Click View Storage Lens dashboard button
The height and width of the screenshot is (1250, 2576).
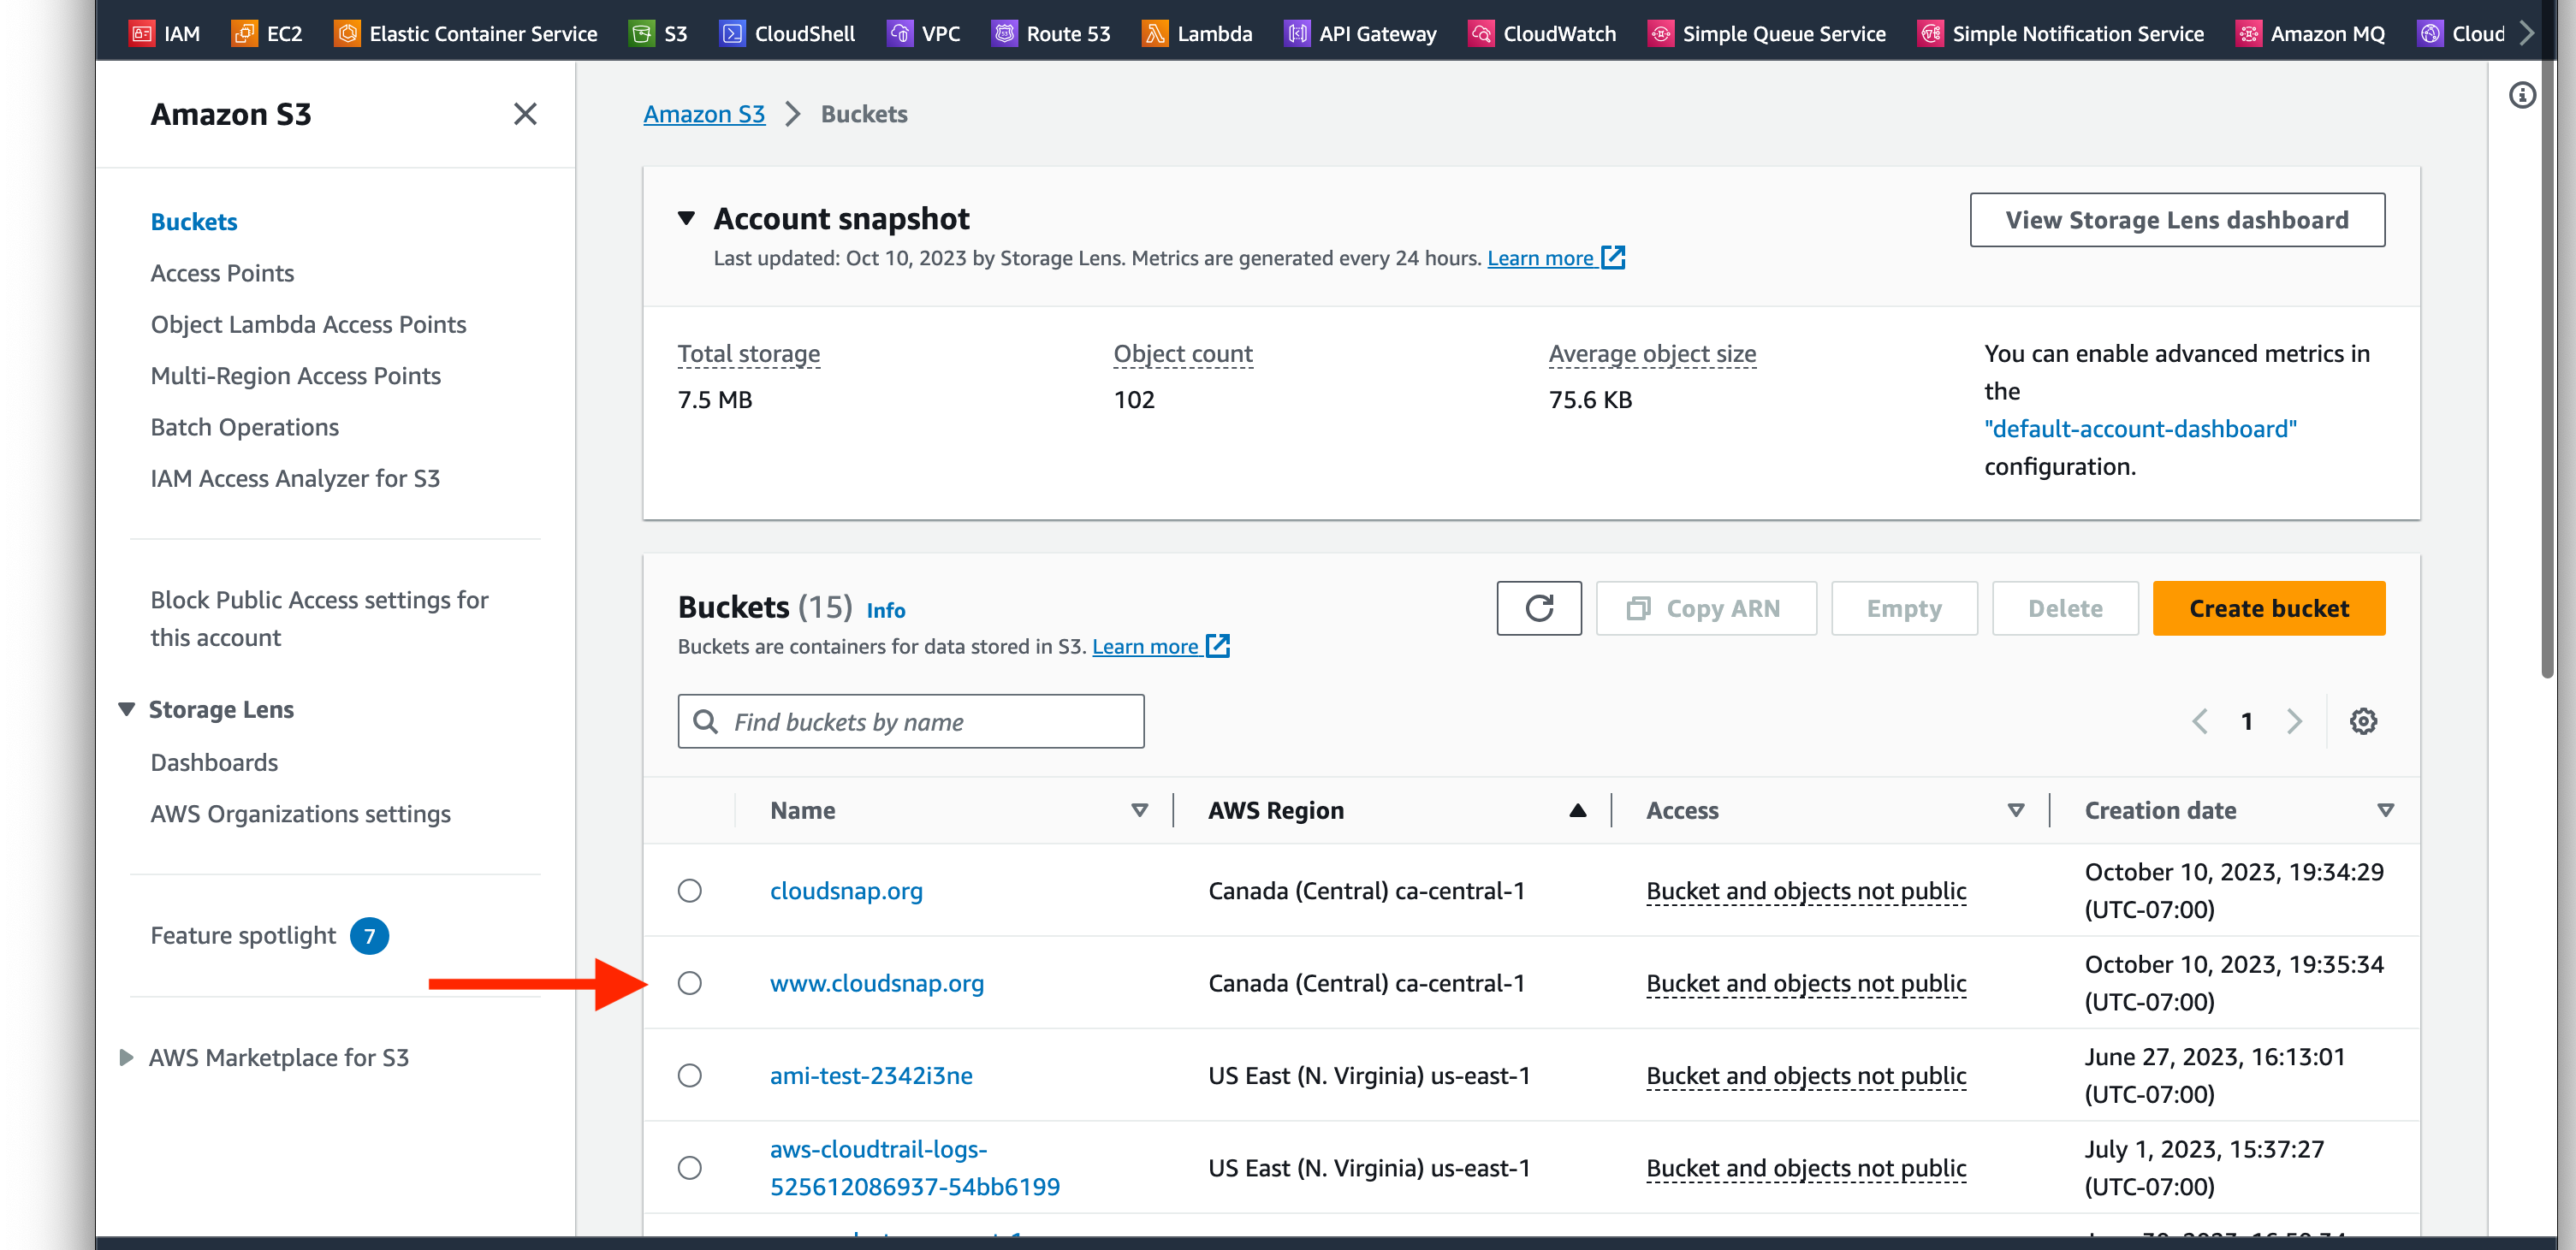point(2177,220)
